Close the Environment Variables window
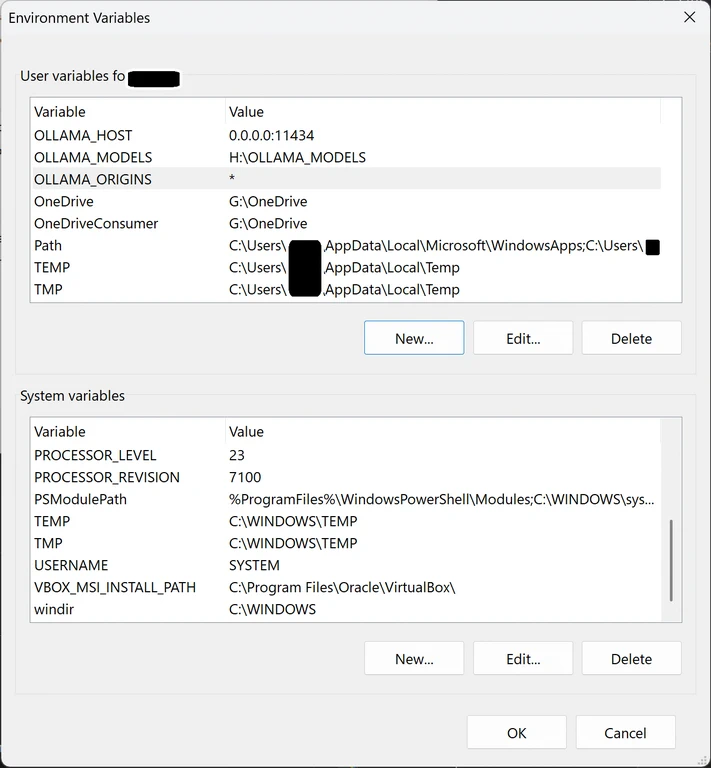This screenshot has height=768, width=711. (x=689, y=17)
